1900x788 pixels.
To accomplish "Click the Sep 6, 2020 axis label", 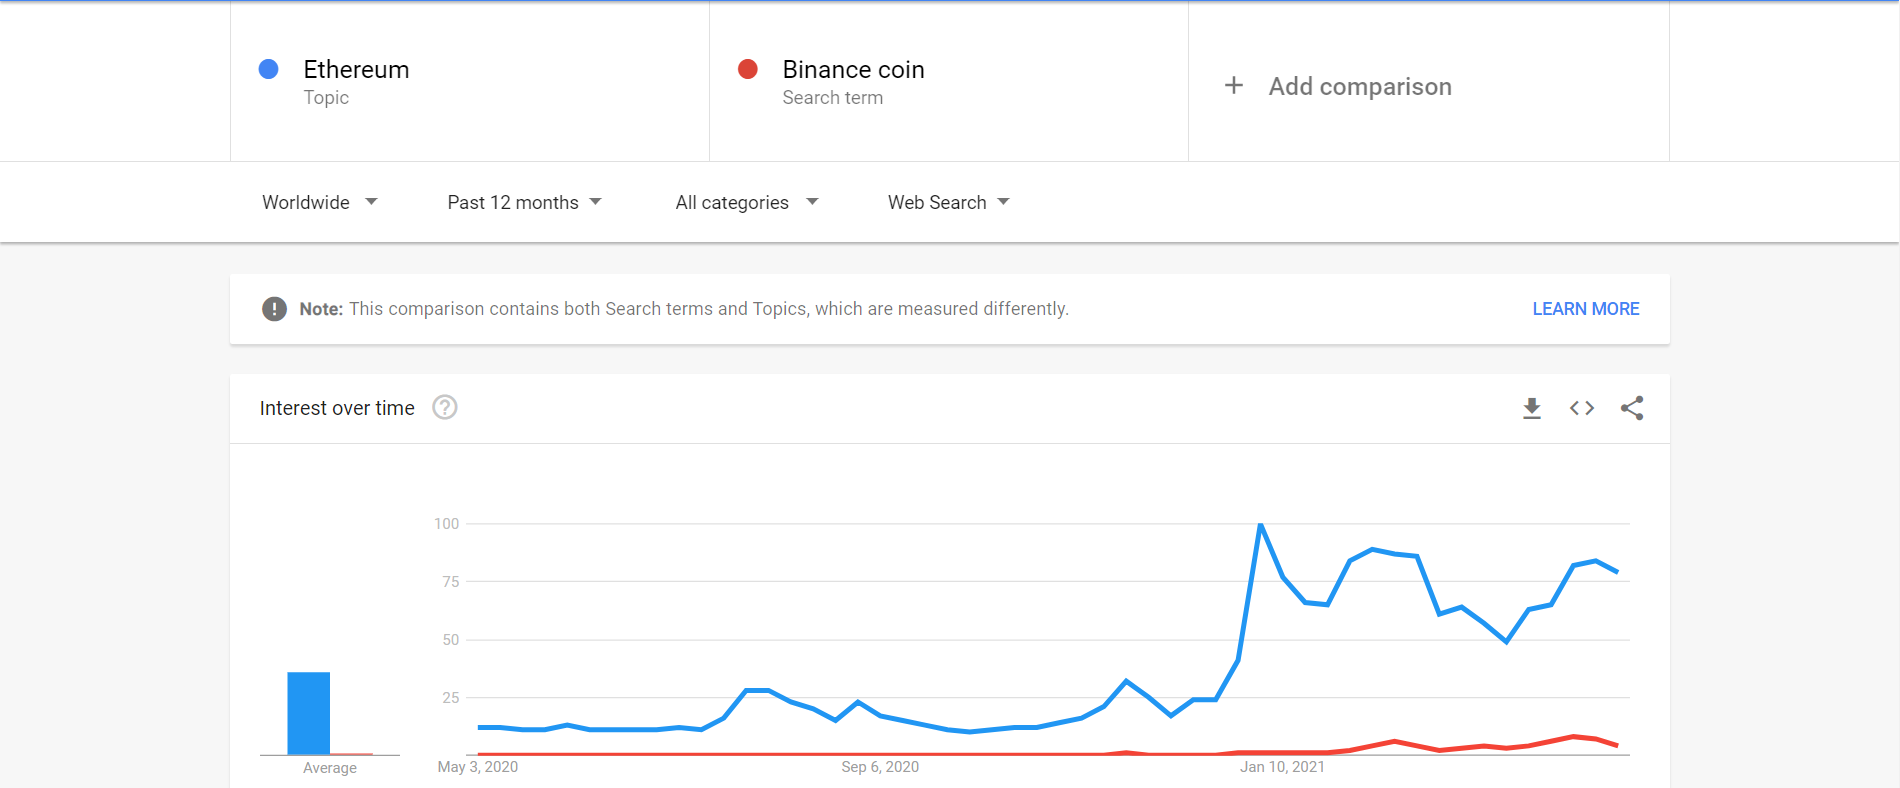I will (880, 767).
